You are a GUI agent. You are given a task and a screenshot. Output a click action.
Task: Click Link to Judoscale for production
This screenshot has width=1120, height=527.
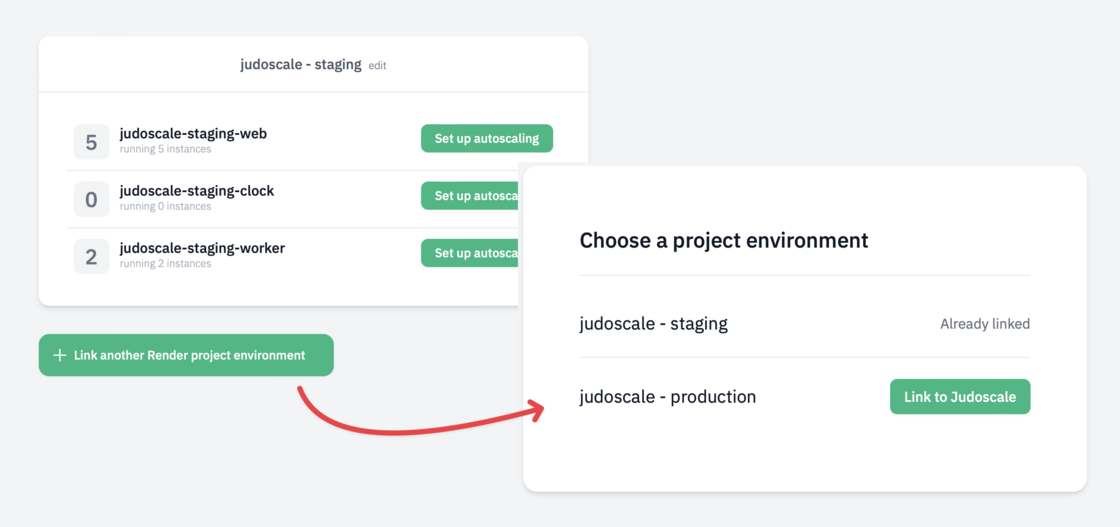pyautogui.click(x=960, y=396)
